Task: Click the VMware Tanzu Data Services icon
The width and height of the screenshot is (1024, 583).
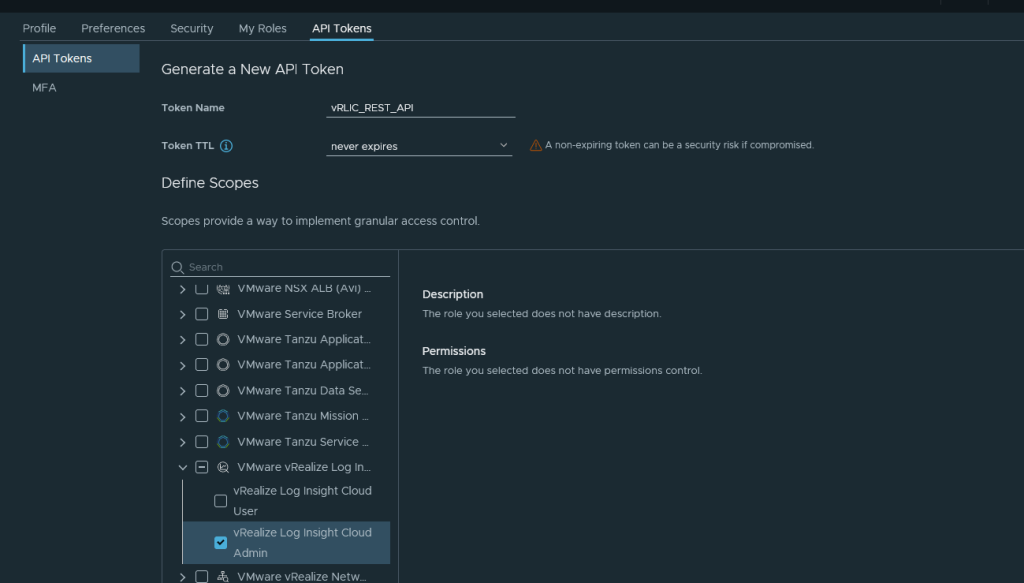Action: click(x=223, y=390)
